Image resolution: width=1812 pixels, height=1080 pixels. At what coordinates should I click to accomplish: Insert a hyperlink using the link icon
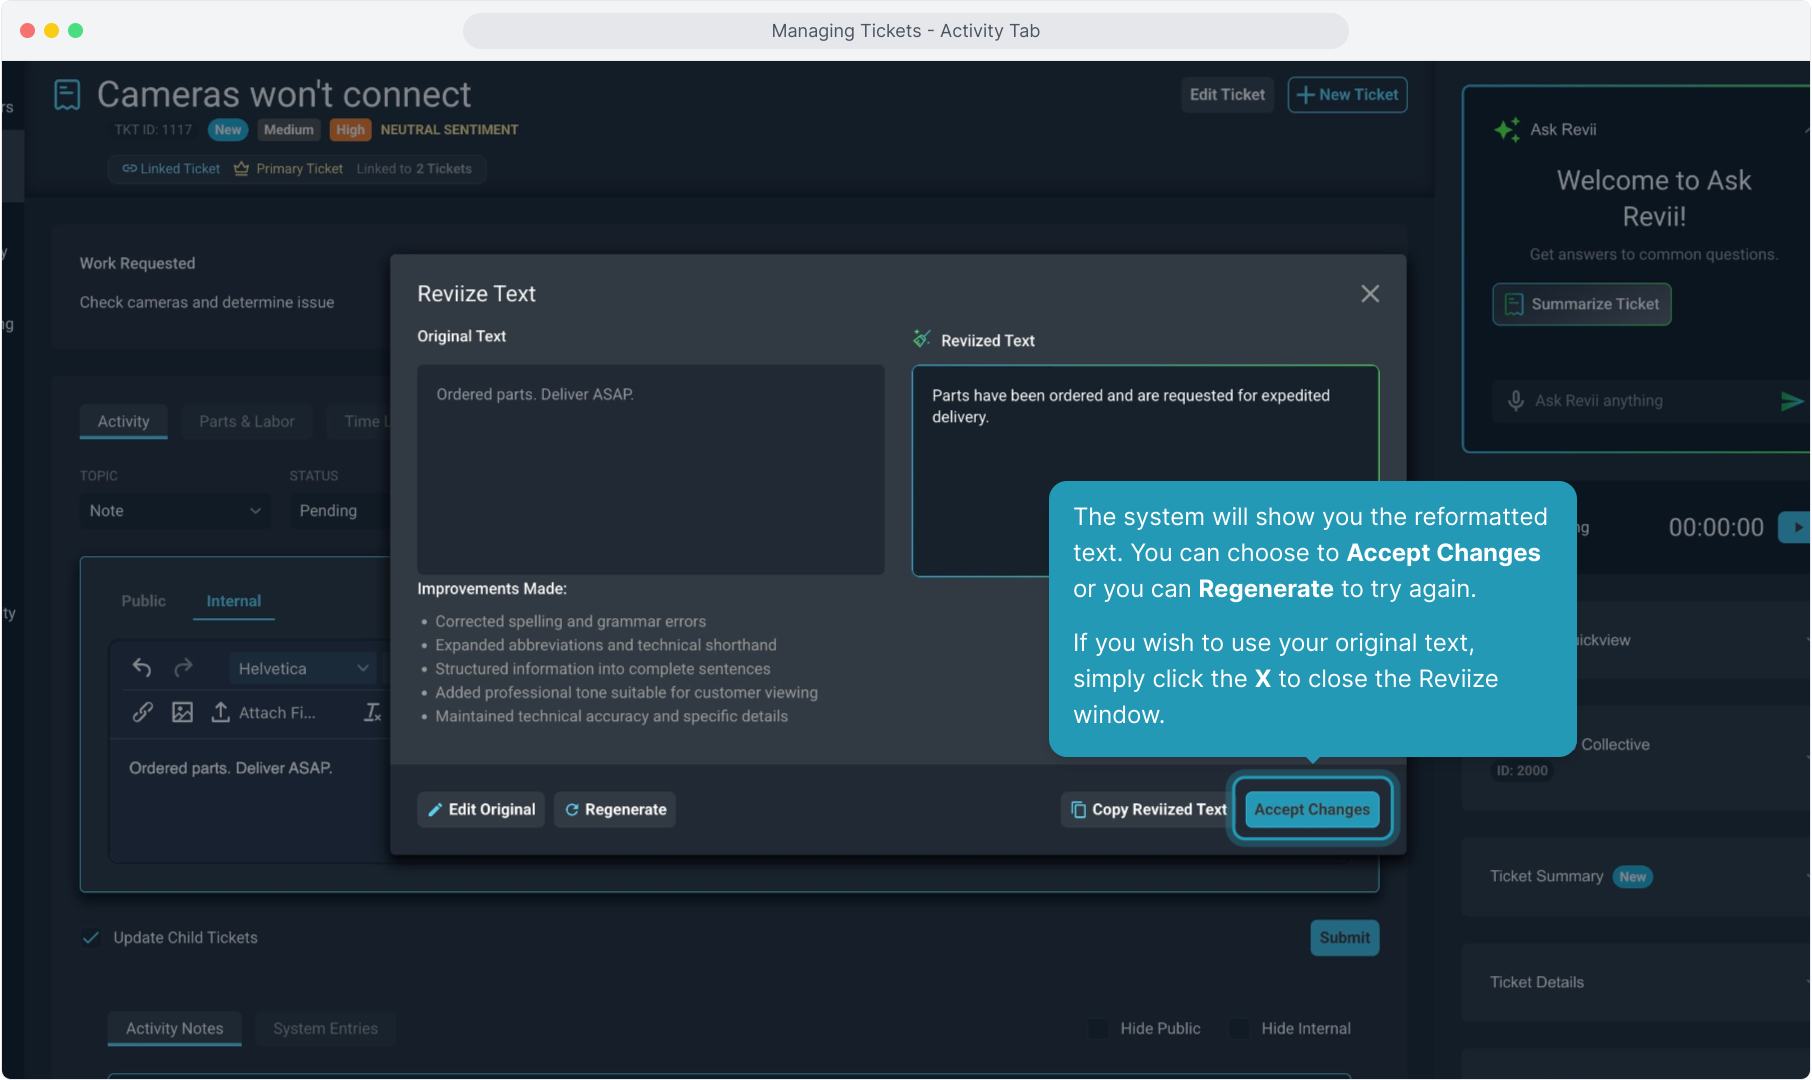coord(143,712)
